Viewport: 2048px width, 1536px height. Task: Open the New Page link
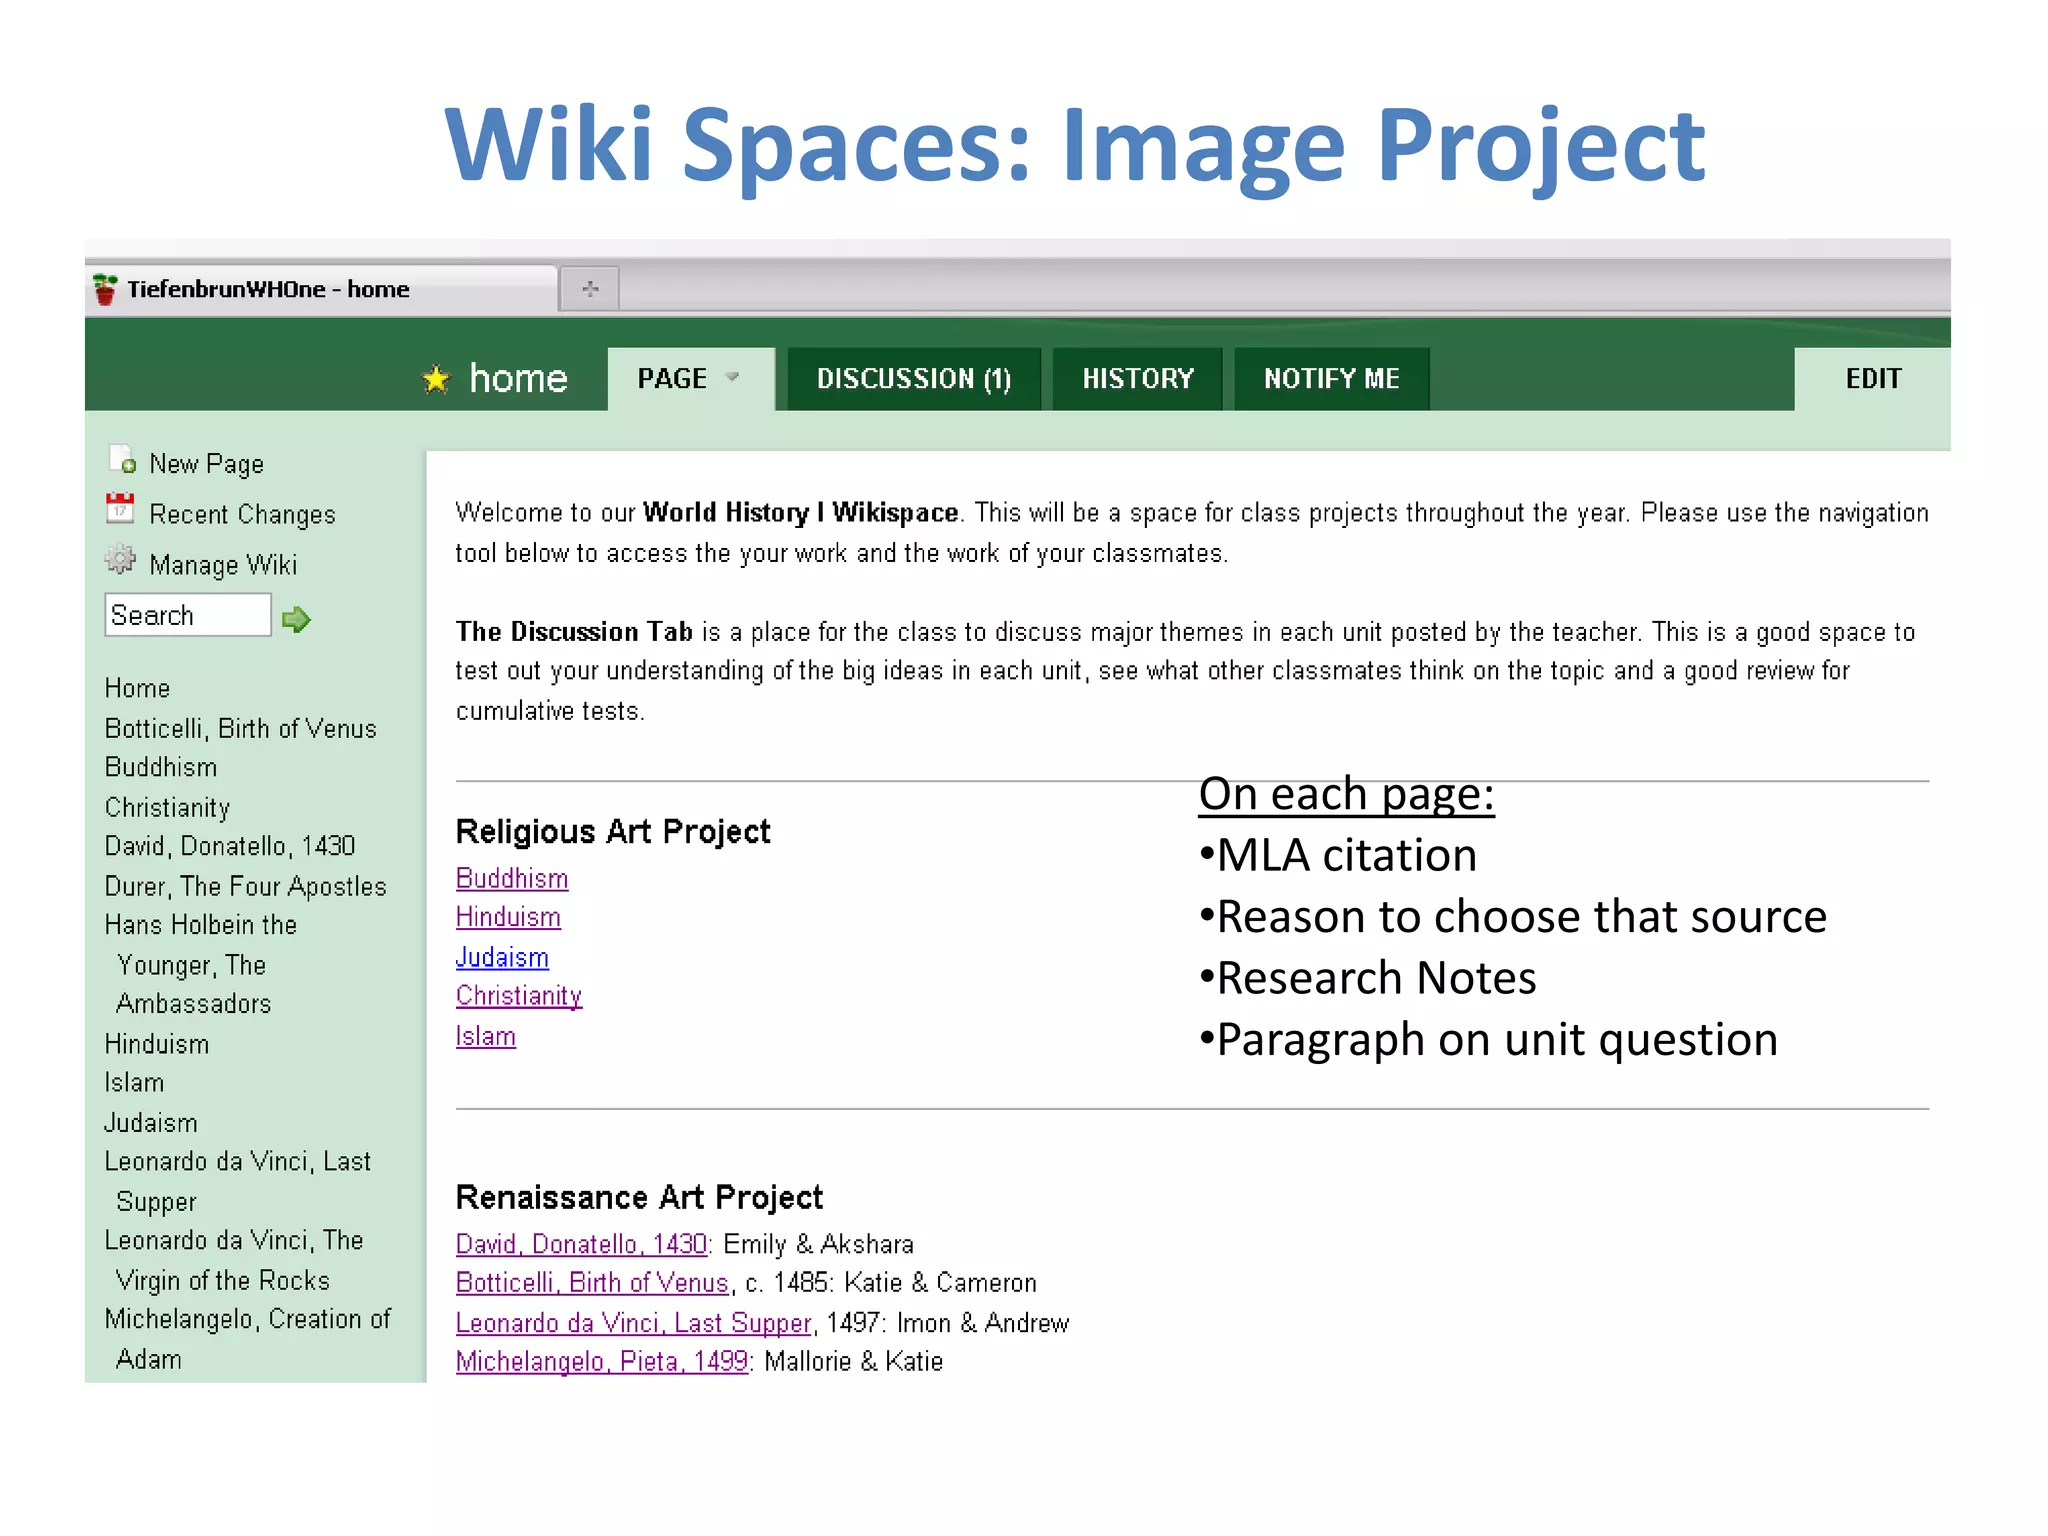tap(207, 464)
